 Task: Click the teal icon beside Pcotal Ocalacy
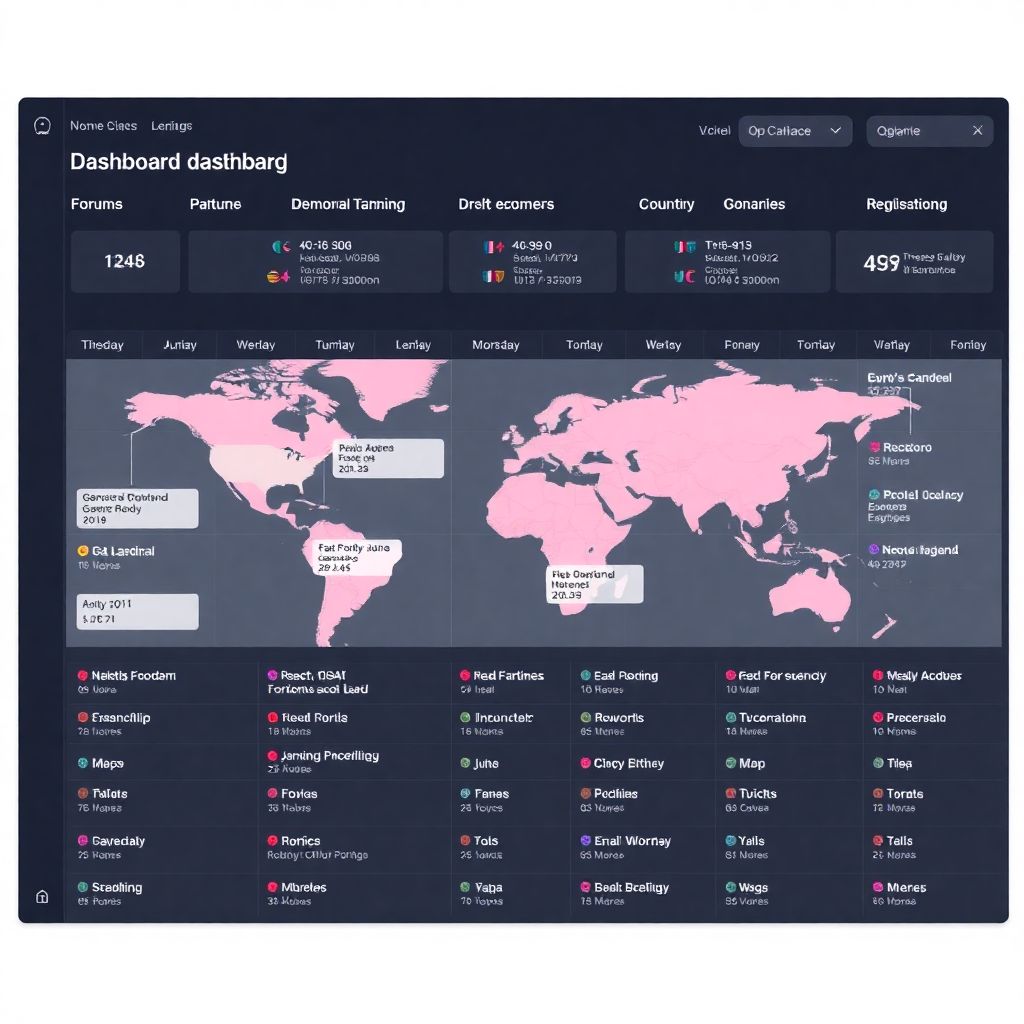click(x=875, y=495)
